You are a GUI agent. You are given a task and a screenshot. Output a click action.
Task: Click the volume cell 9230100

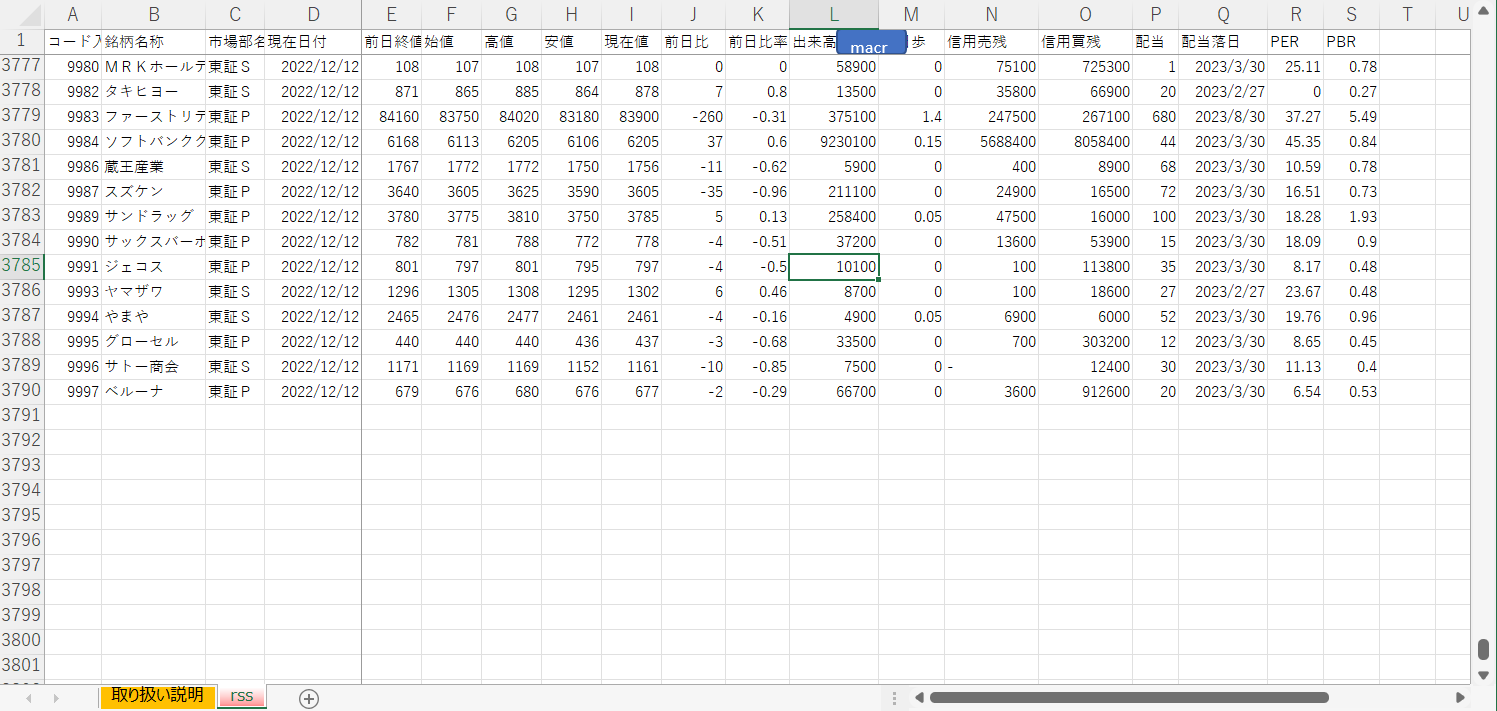(x=834, y=142)
